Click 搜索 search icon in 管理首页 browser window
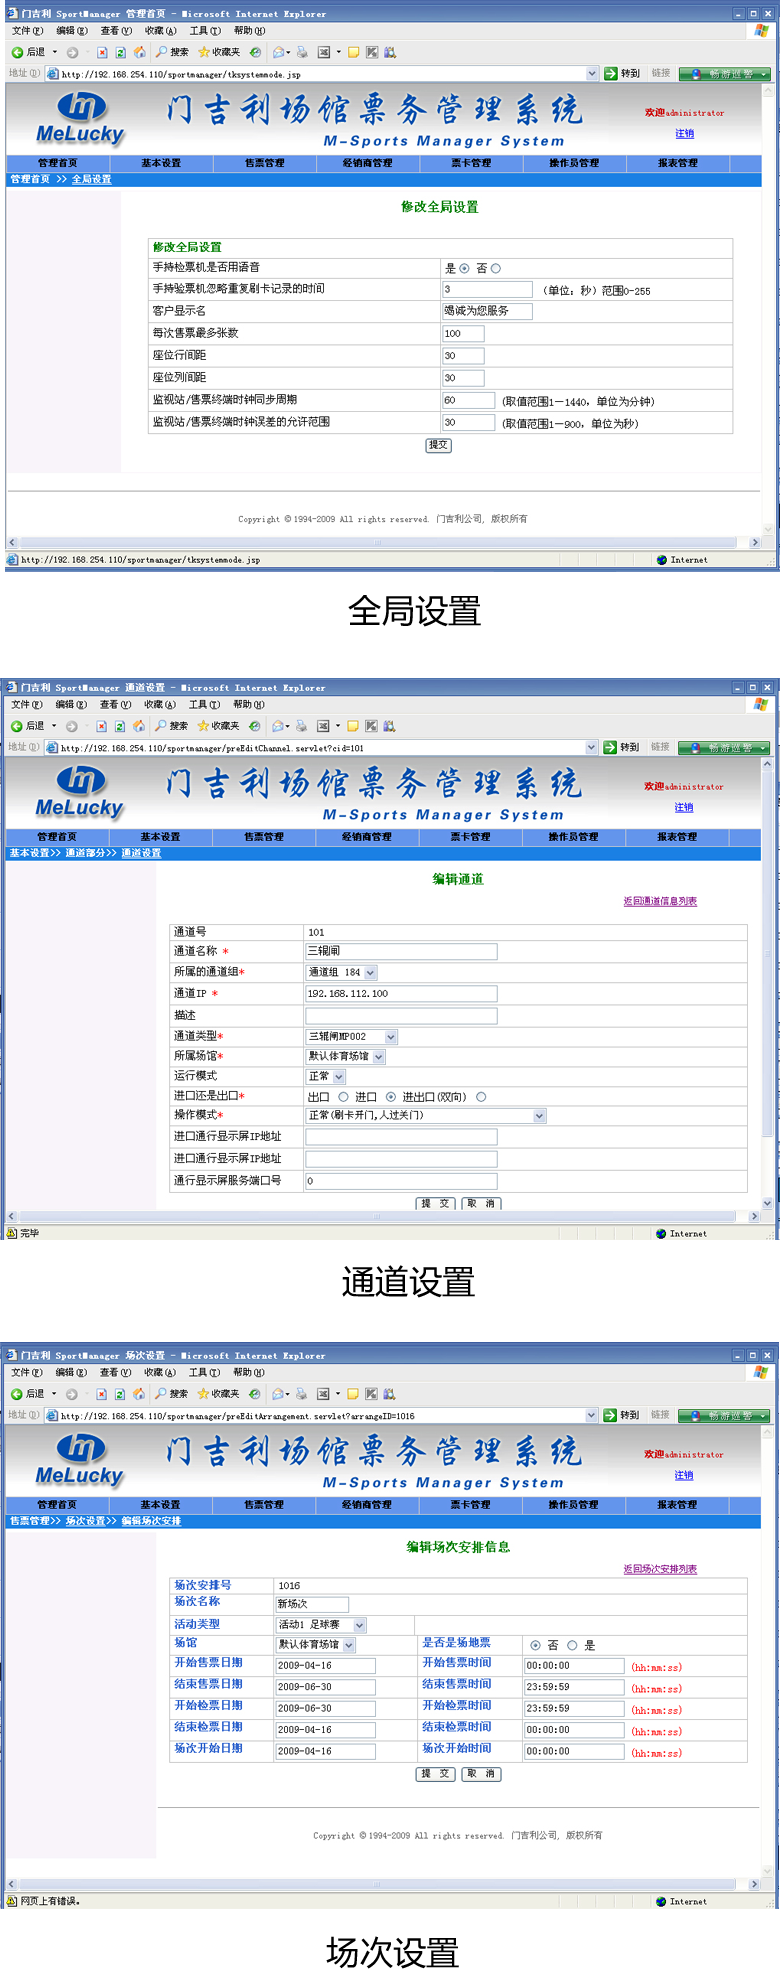Image resolution: width=780 pixels, height=1969 pixels. click(161, 52)
